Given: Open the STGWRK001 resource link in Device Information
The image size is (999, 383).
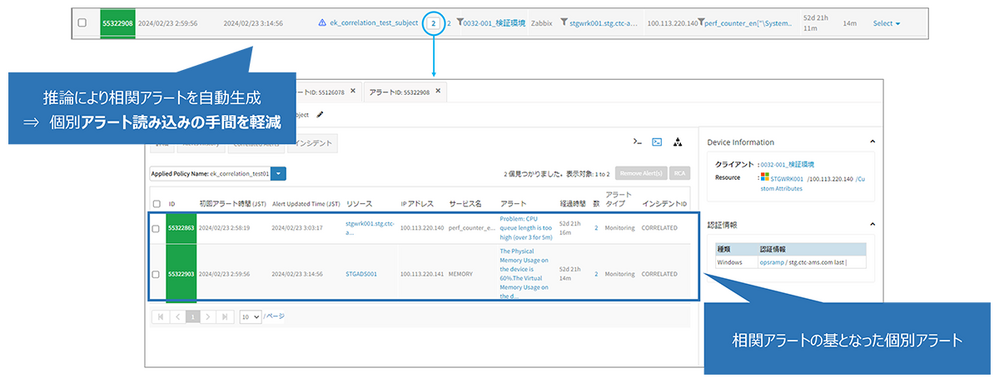Looking at the screenshot, I should tap(787, 179).
